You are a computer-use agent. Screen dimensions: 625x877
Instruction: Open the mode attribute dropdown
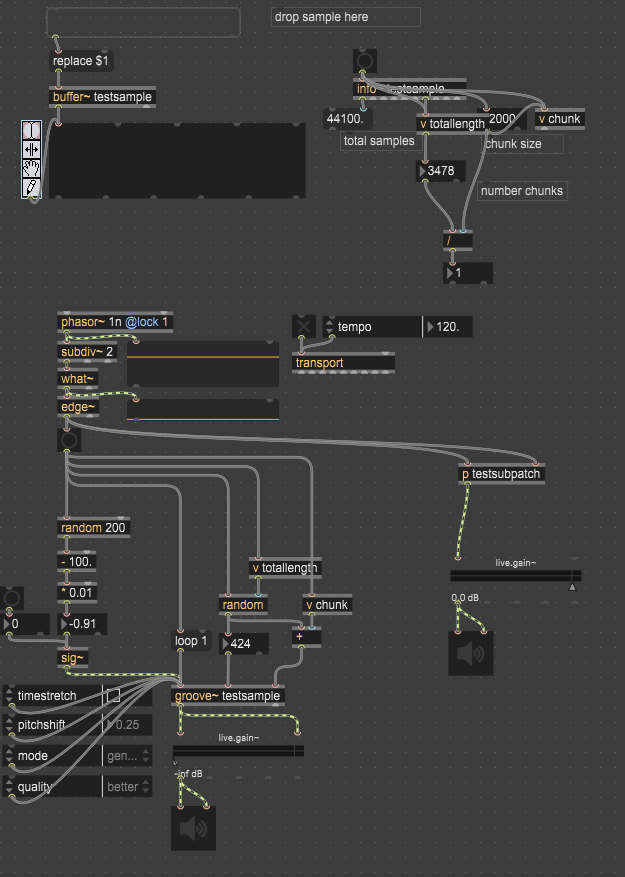point(128,756)
